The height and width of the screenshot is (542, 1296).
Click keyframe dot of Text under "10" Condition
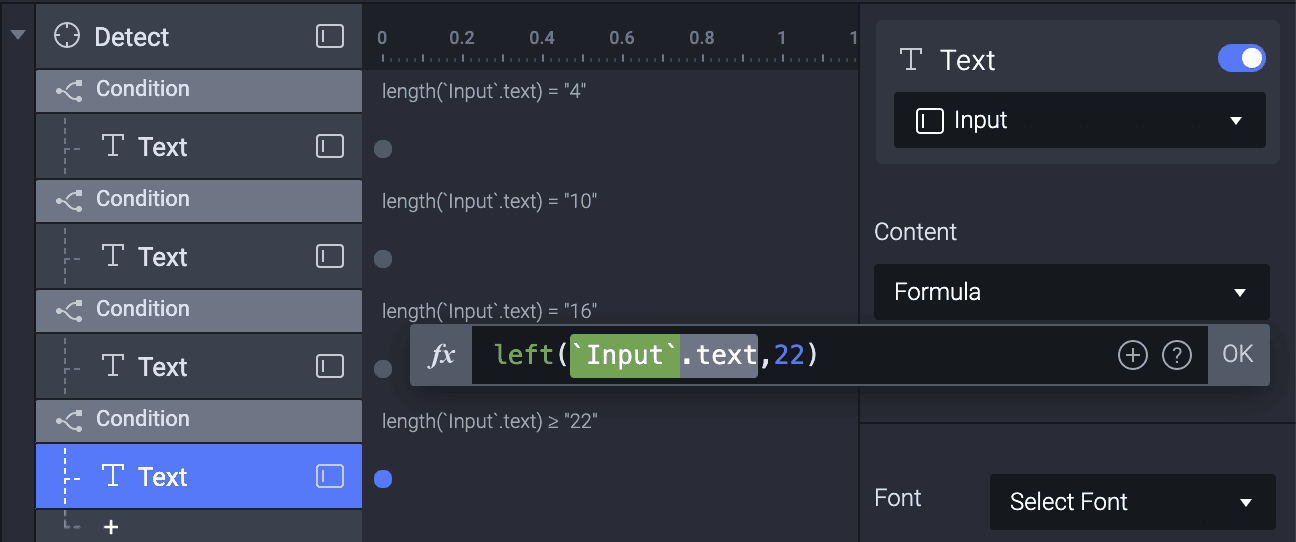point(382,260)
